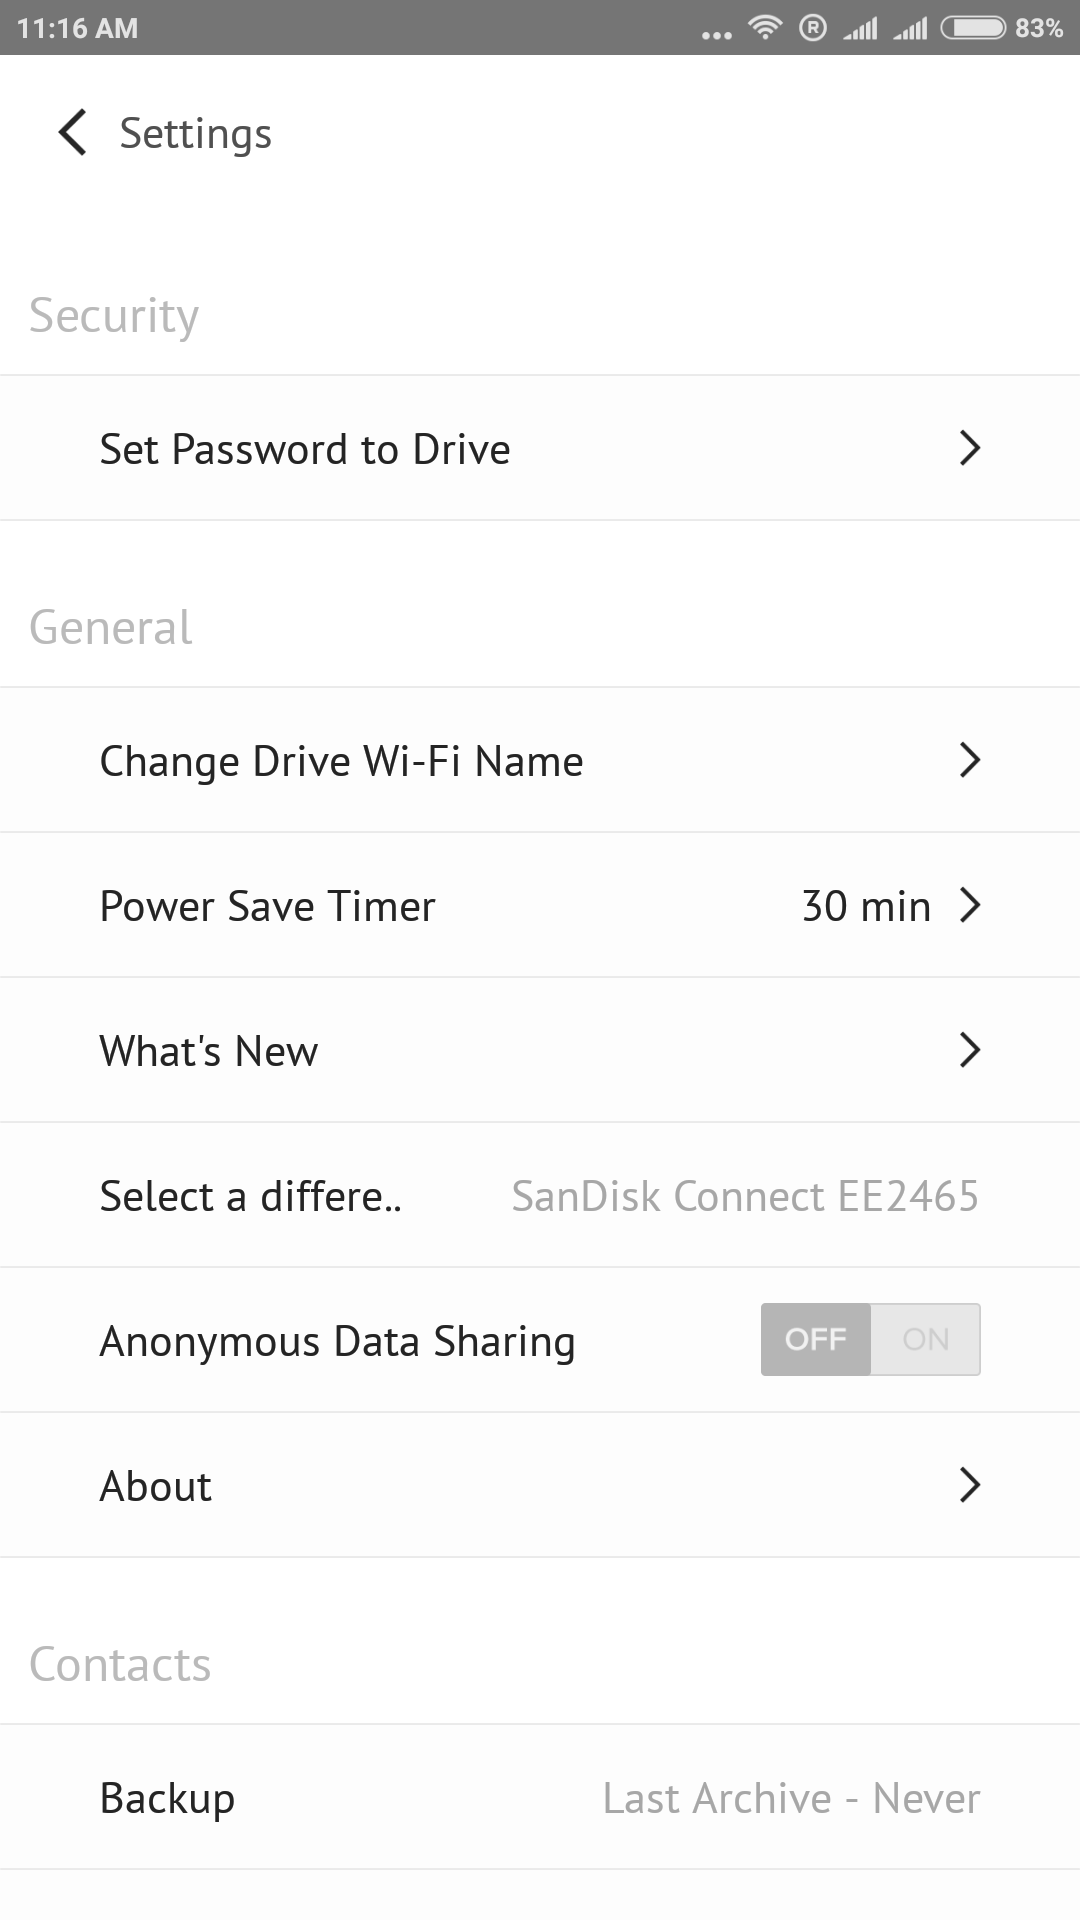Tap the registered R status icon
The width and height of the screenshot is (1080, 1920).
pyautogui.click(x=813, y=28)
